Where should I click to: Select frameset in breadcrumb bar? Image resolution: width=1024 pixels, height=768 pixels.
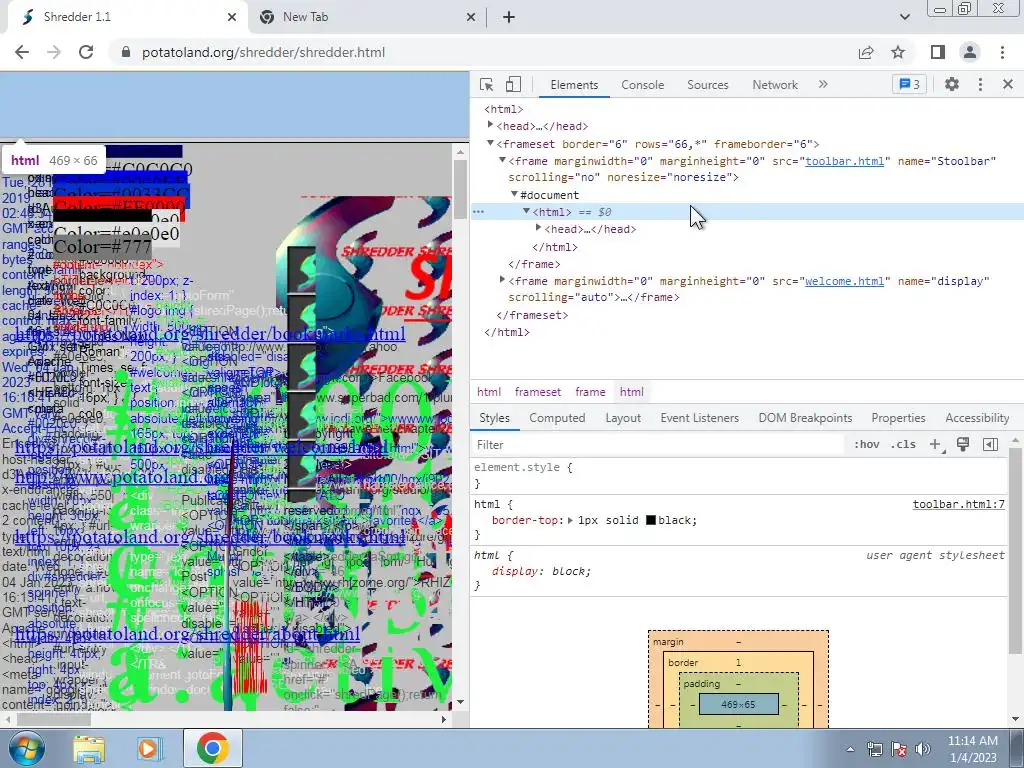[x=537, y=392]
